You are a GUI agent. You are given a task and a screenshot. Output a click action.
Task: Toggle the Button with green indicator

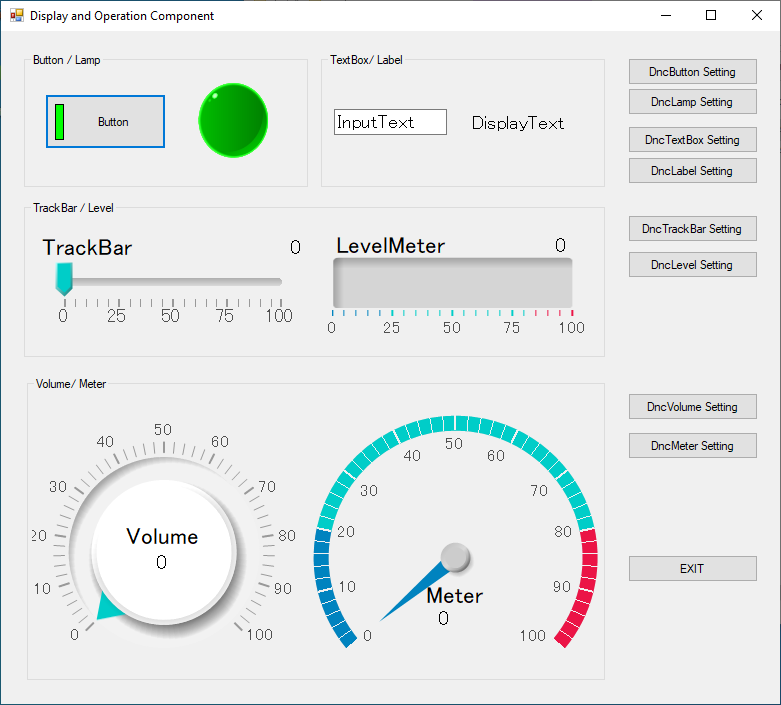(x=105, y=122)
